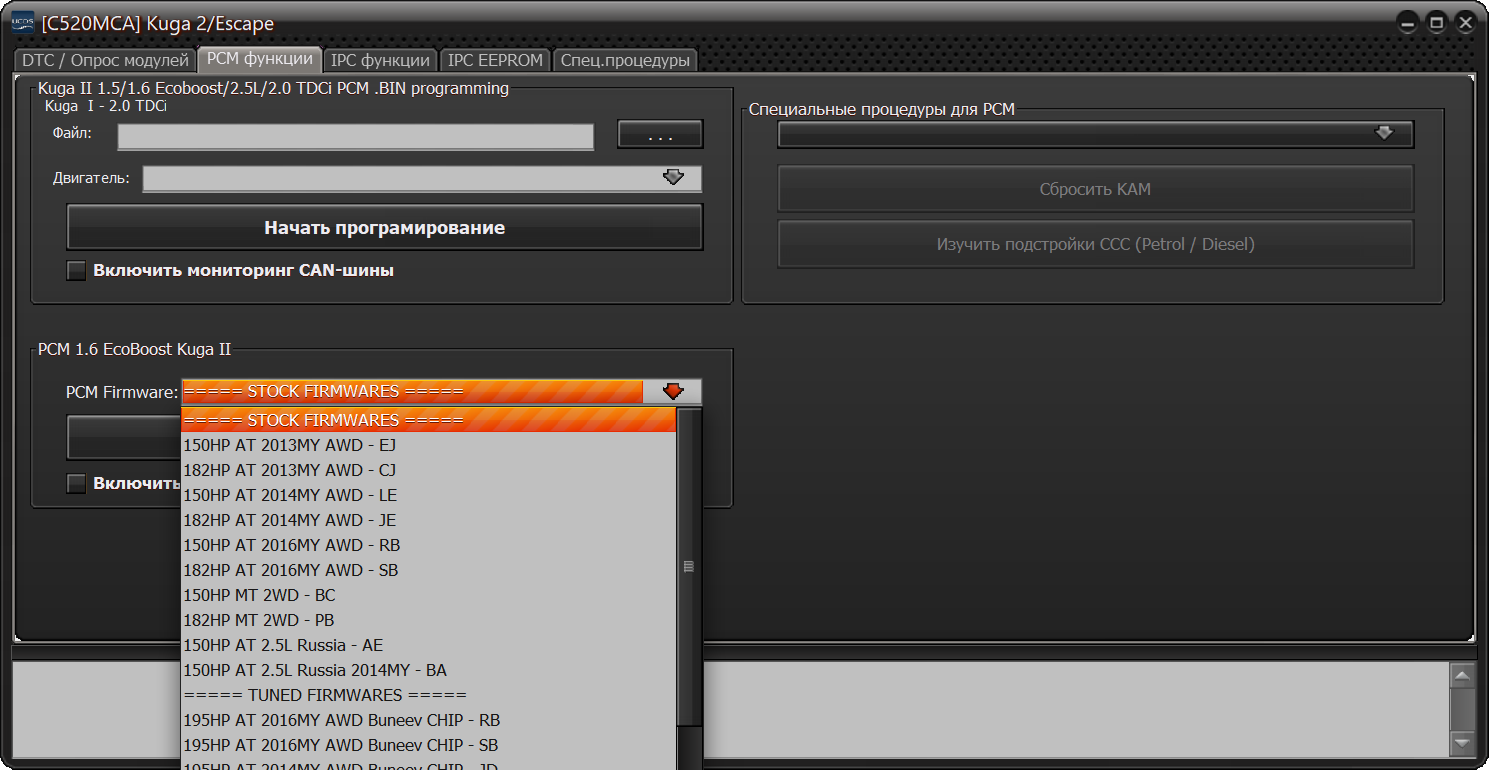
Task: Expand the Двигатель engine dropdown
Action: pyautogui.click(x=673, y=178)
